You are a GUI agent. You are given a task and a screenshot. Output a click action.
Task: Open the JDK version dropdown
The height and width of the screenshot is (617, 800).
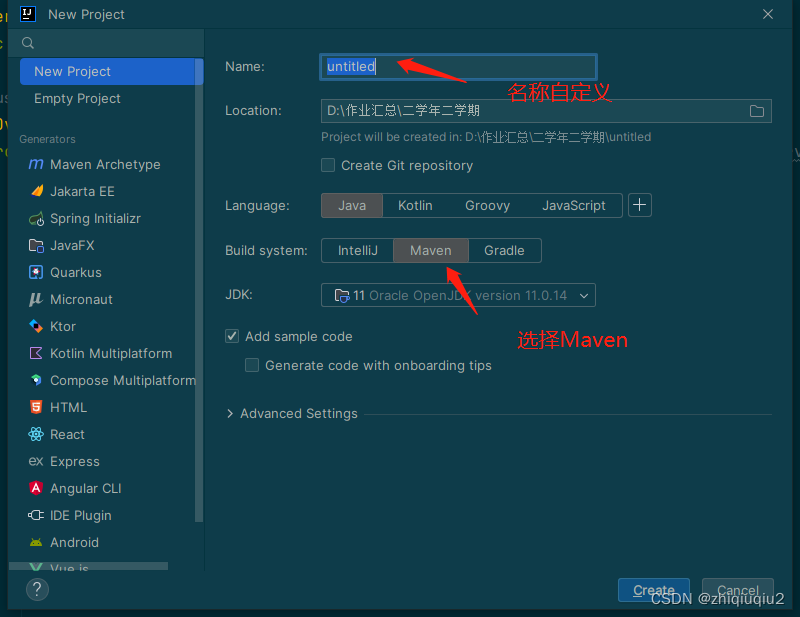click(x=458, y=295)
